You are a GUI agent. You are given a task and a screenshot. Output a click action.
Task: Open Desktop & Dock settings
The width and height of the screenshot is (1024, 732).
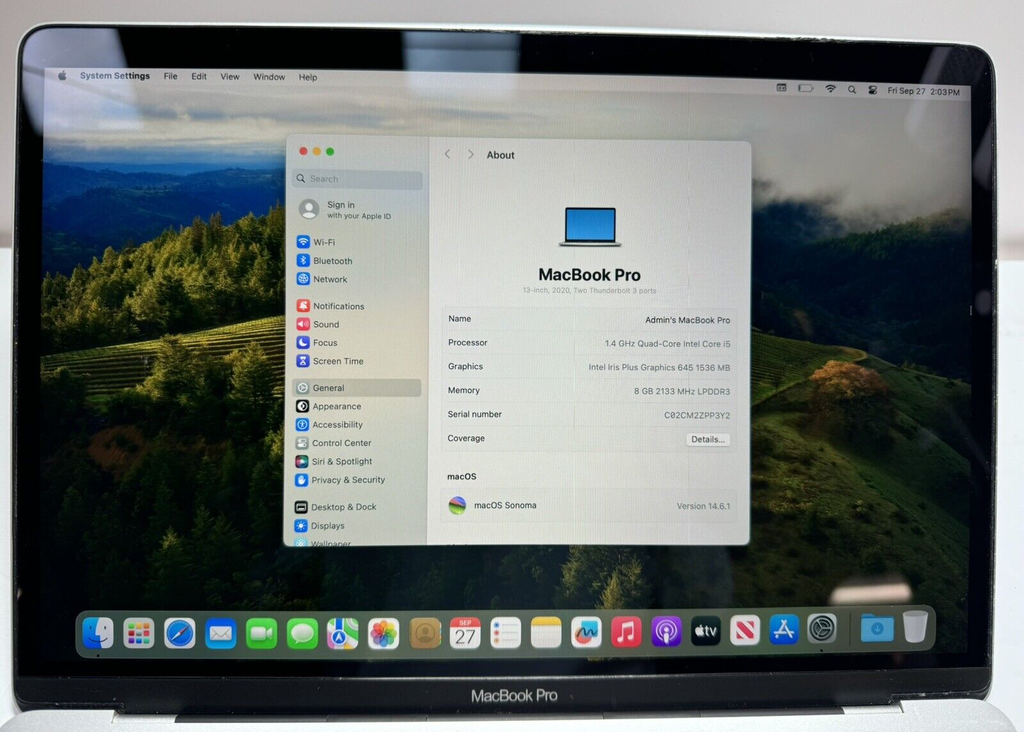[335, 507]
